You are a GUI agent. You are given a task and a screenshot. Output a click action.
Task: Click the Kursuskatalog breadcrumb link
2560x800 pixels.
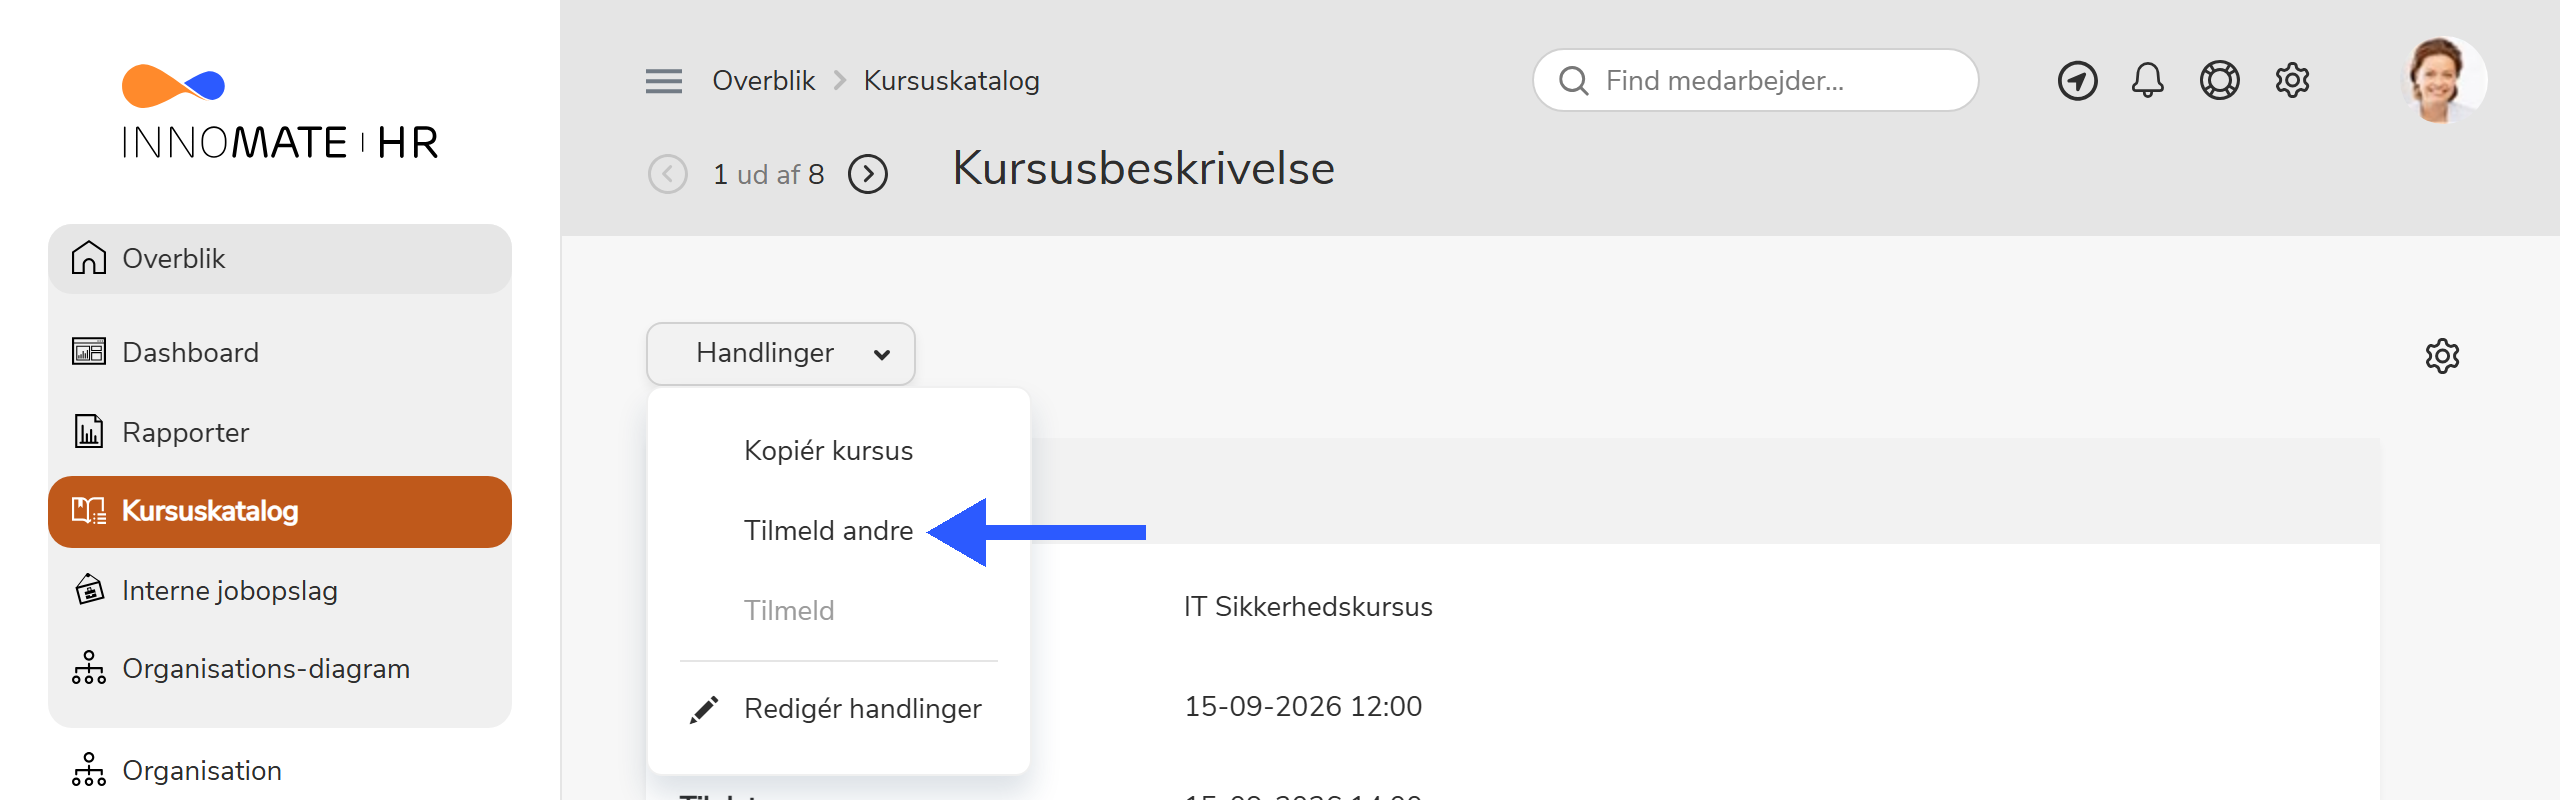pyautogui.click(x=951, y=81)
